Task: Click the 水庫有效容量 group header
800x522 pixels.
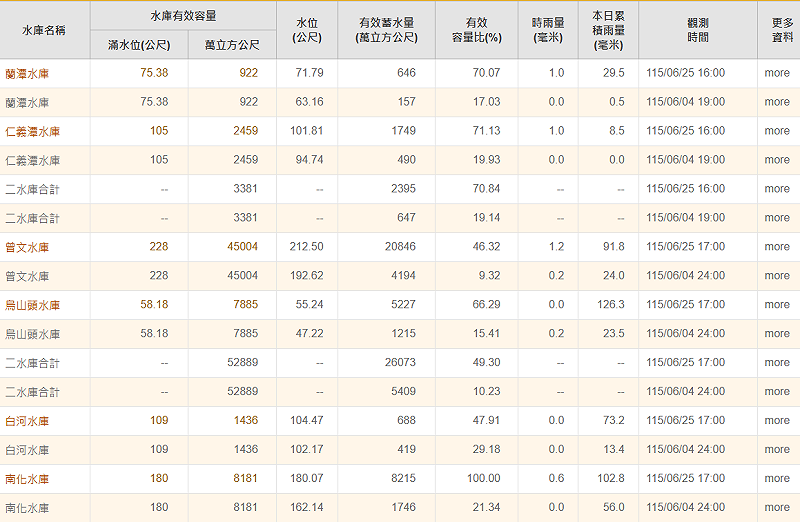Action: pyautogui.click(x=184, y=16)
